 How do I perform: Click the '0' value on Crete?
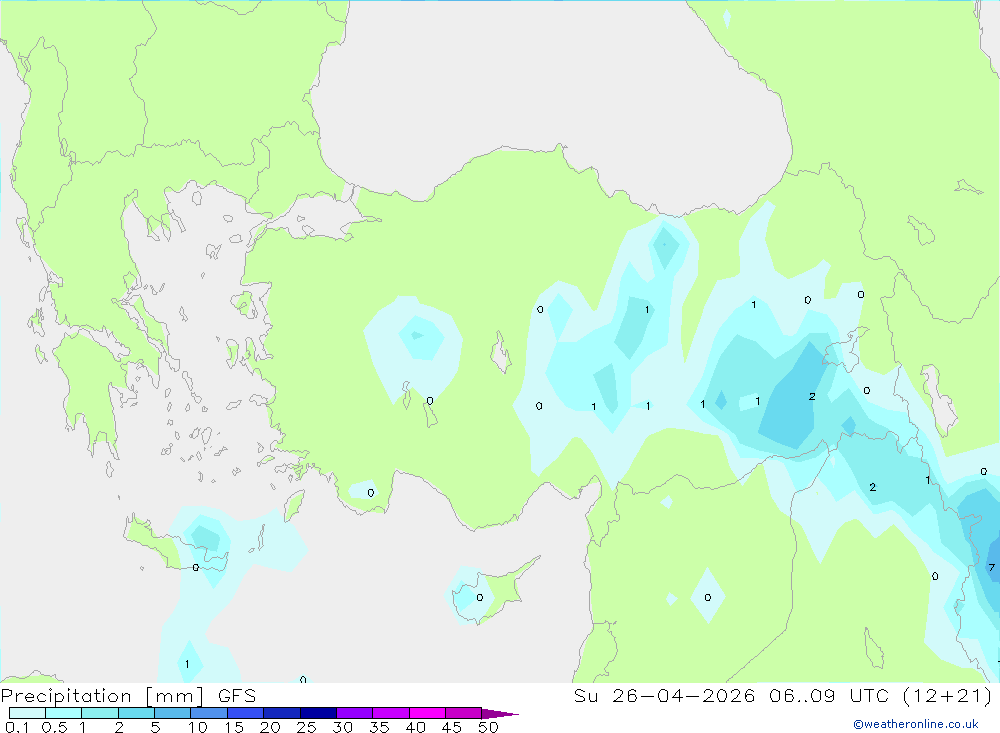[x=196, y=567]
